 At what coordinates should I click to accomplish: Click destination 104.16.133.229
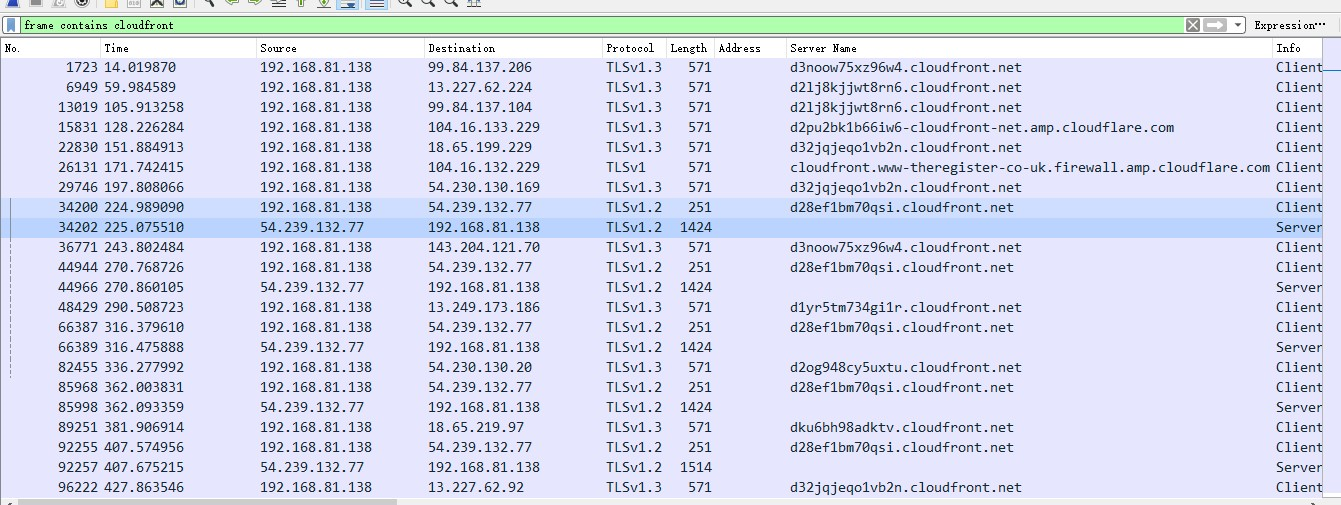484,128
